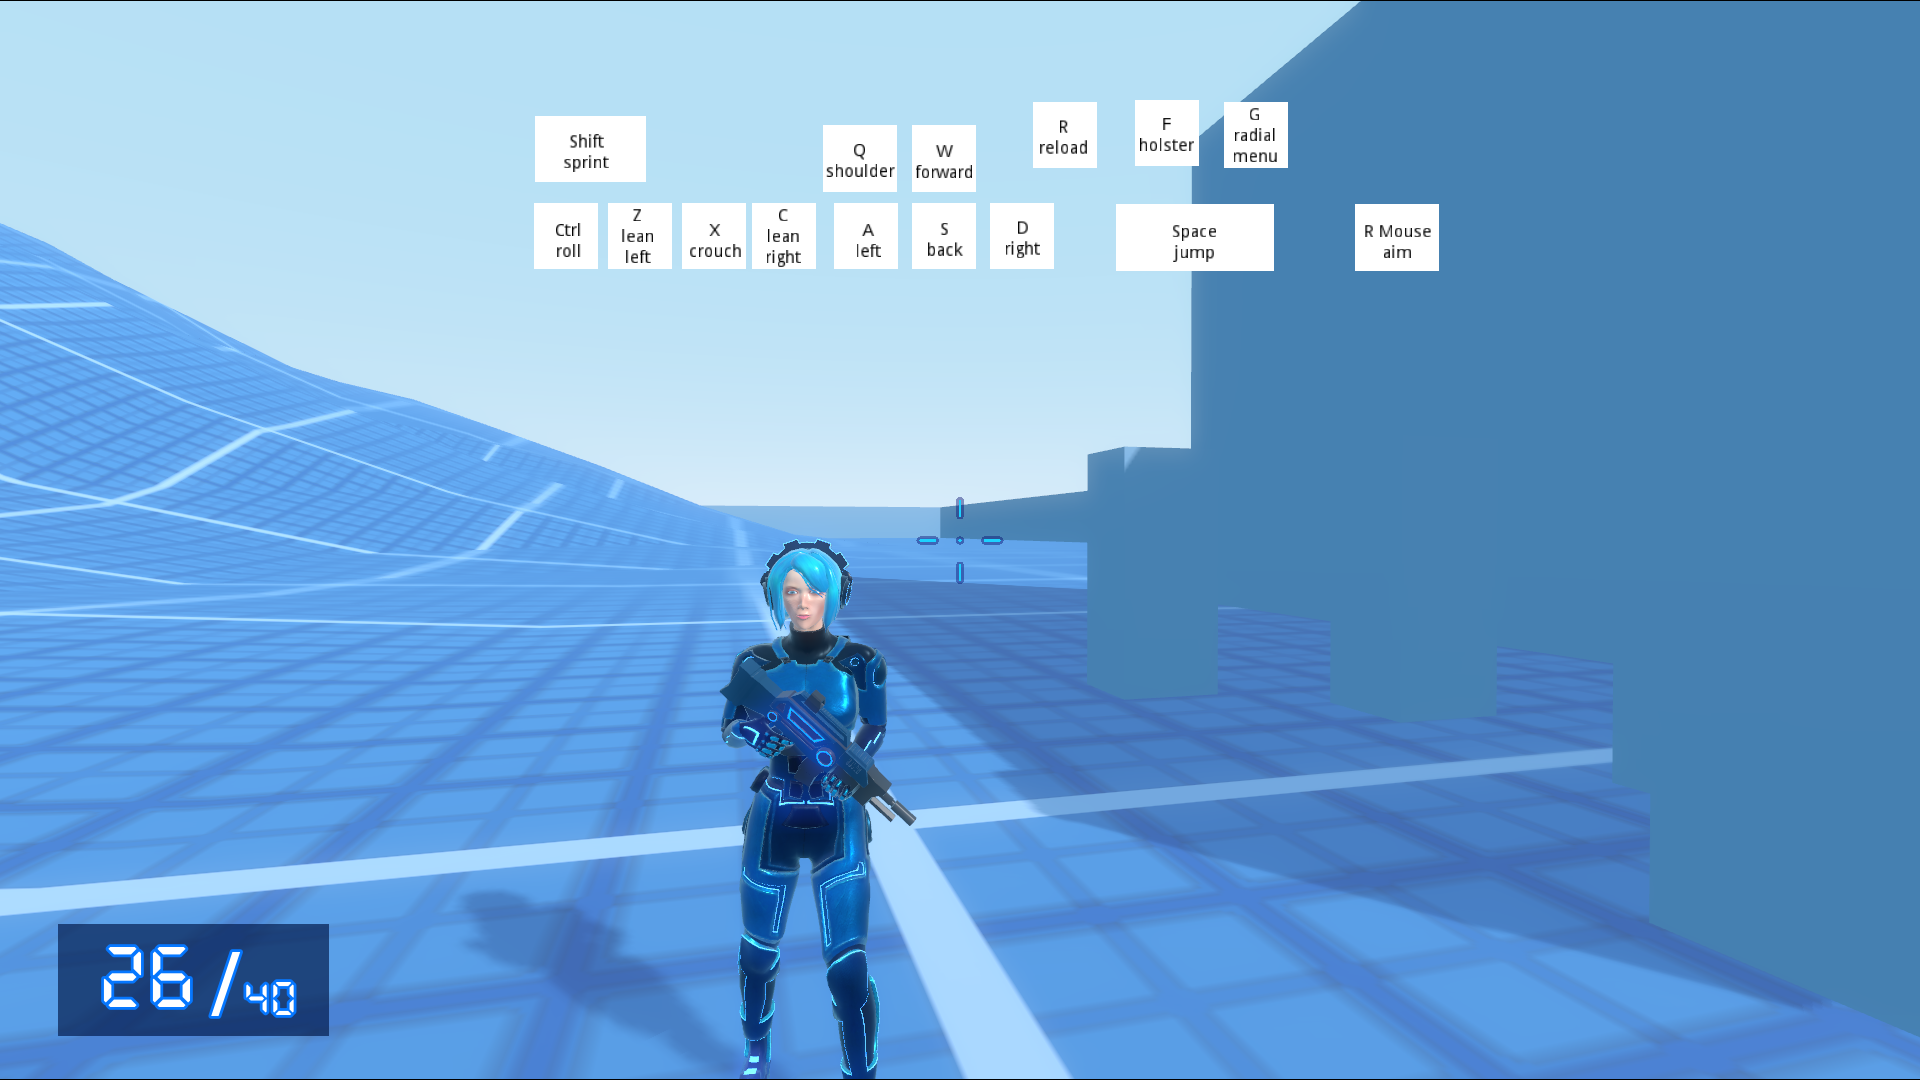Click the A left key box
Viewport: 1920px width, 1080px height.
click(x=866, y=236)
